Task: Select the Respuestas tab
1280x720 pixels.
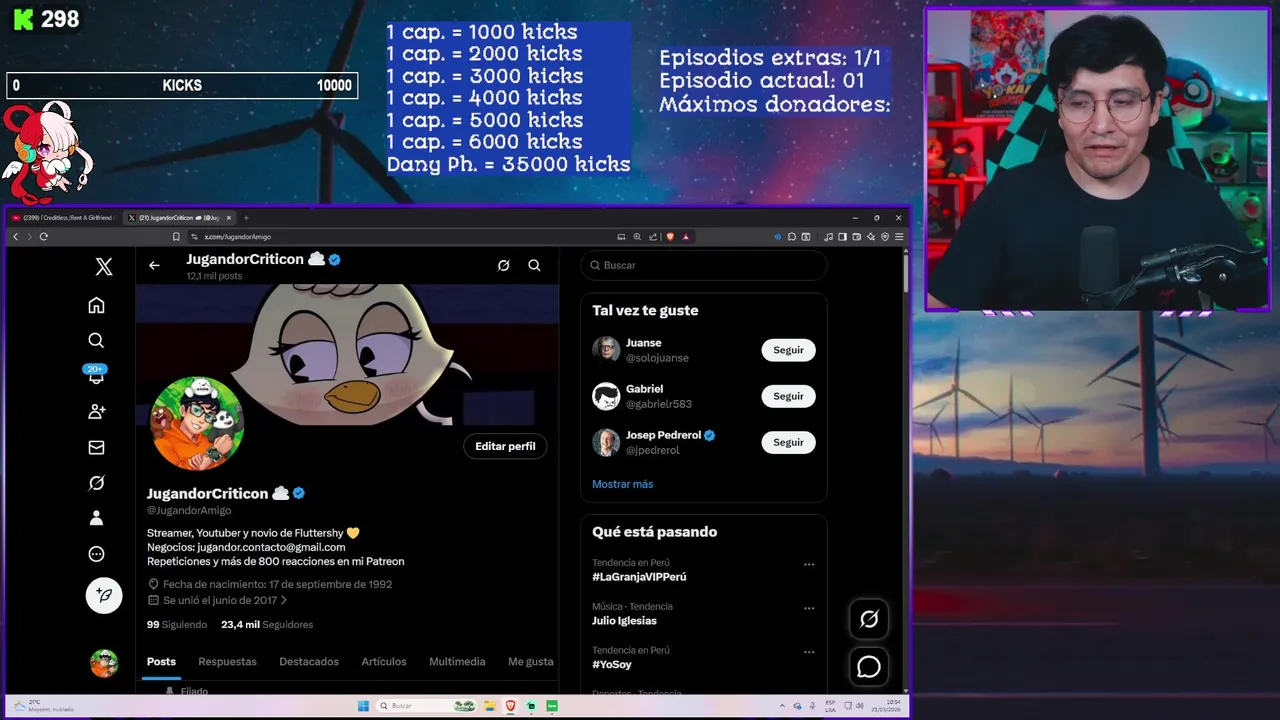Action: [227, 662]
